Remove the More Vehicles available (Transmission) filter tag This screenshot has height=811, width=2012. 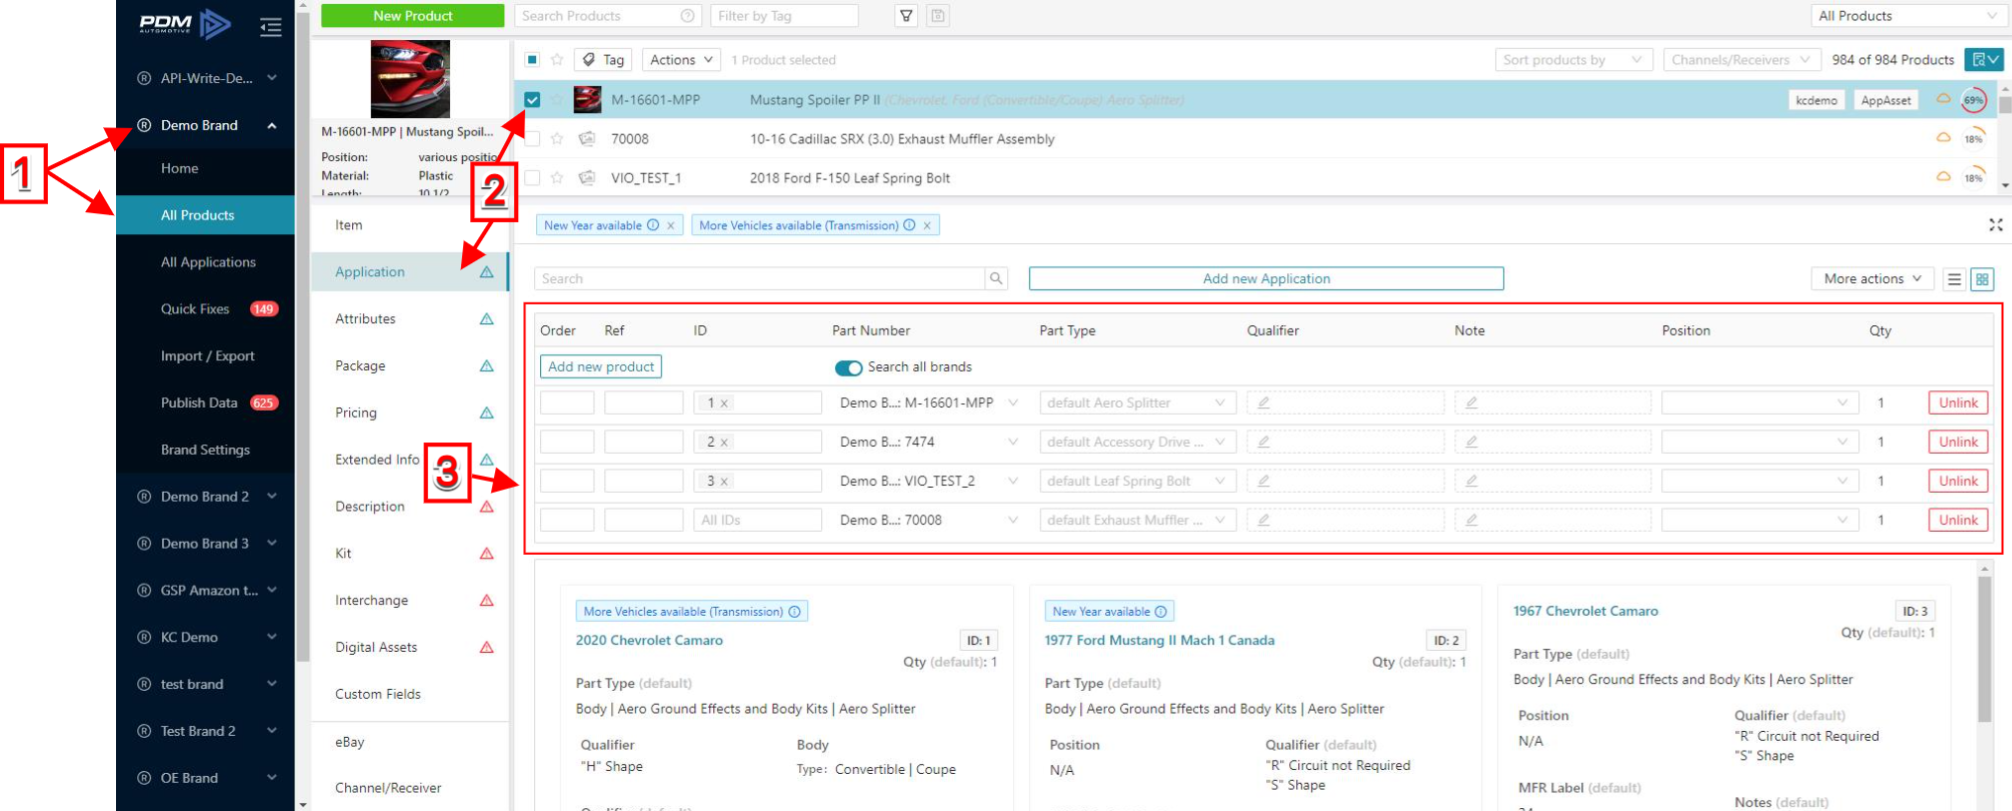927,226
